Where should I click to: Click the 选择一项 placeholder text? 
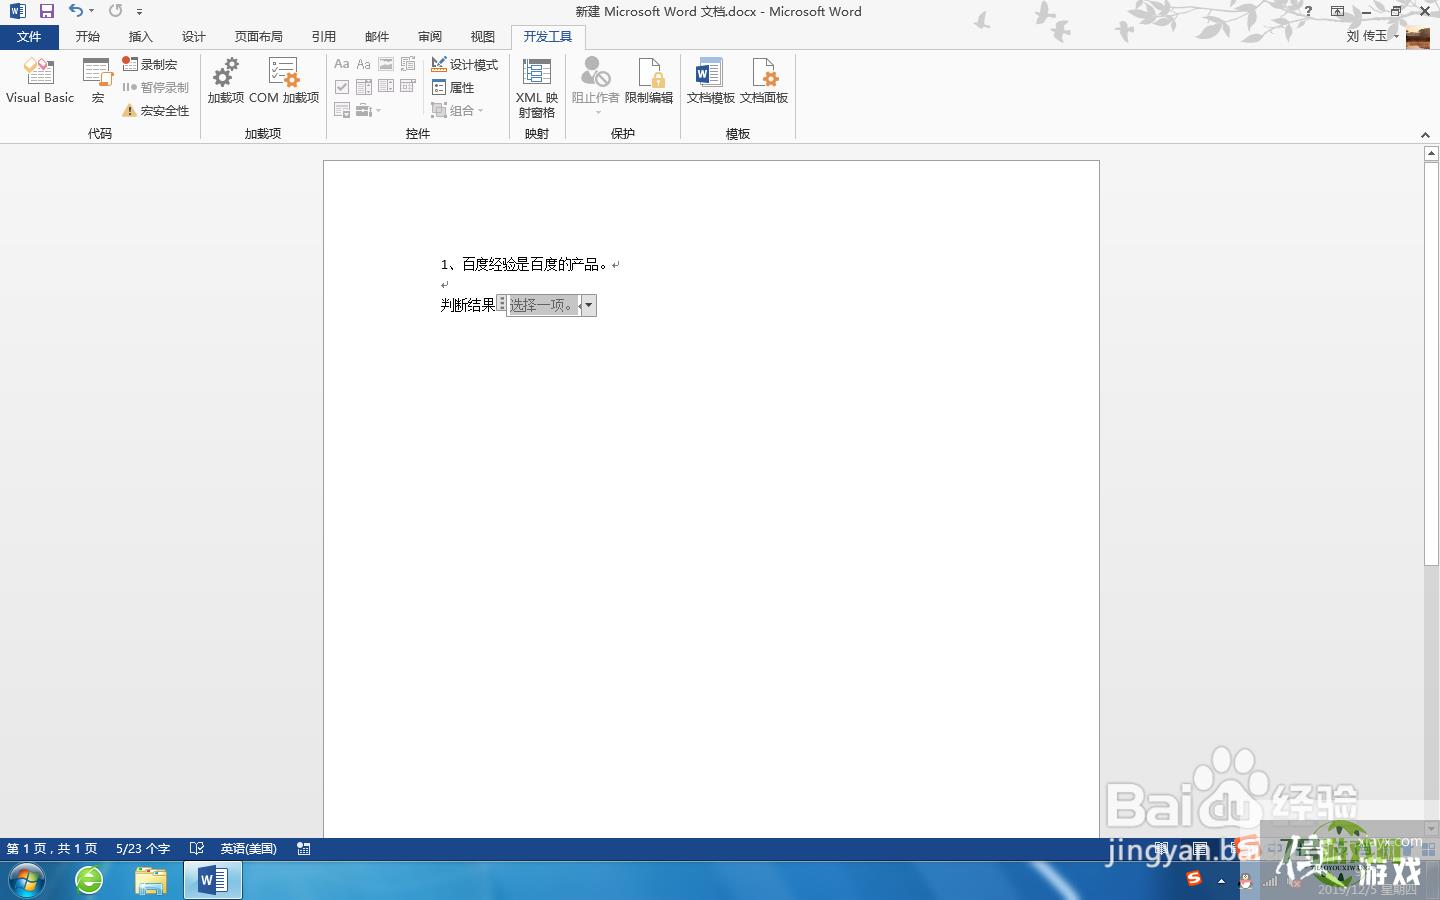[542, 305]
